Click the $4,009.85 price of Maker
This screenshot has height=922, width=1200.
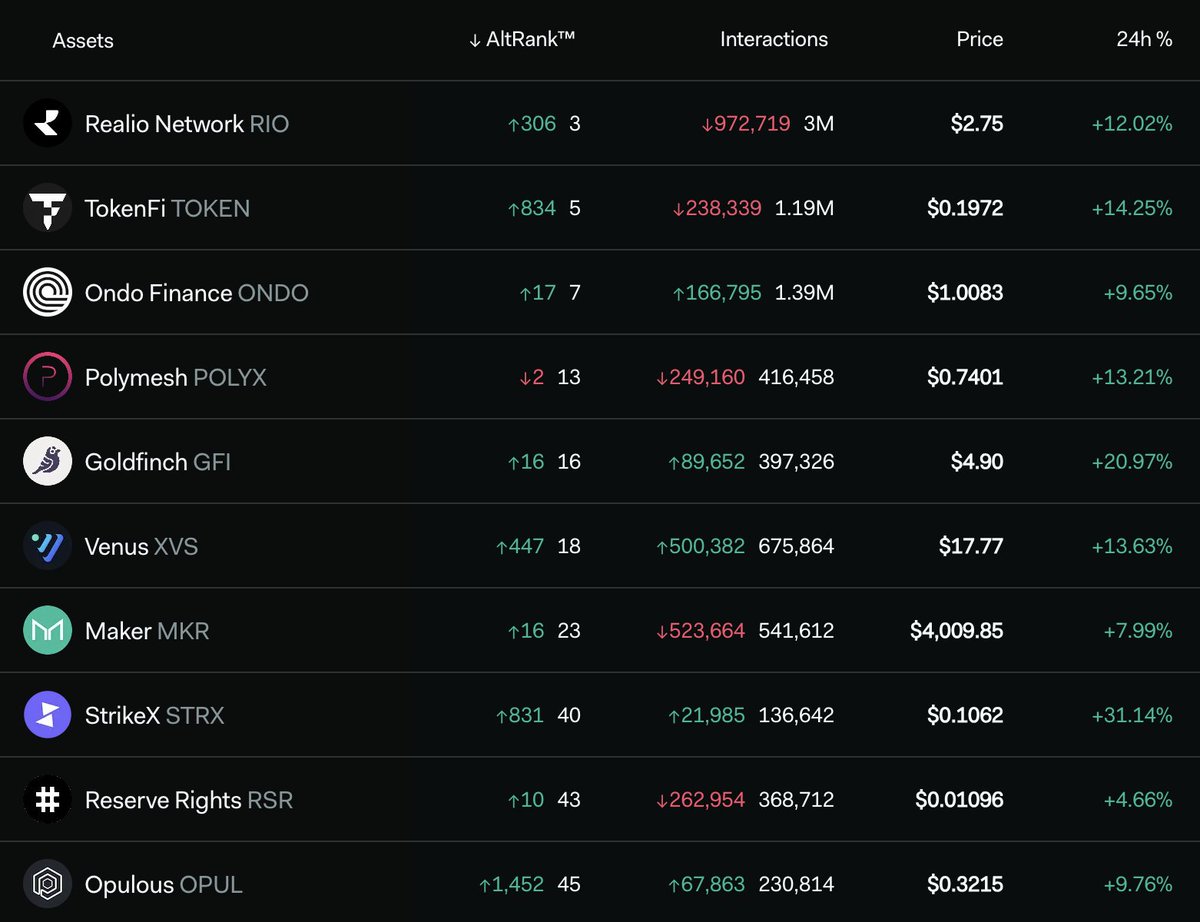(x=957, y=631)
